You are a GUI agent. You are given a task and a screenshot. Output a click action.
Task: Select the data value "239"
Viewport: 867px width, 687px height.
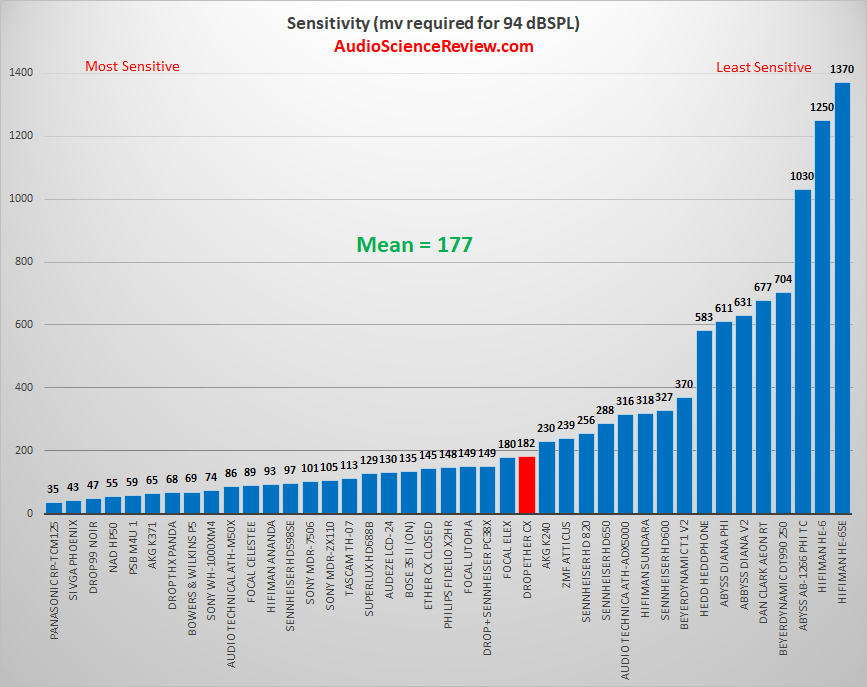click(566, 425)
